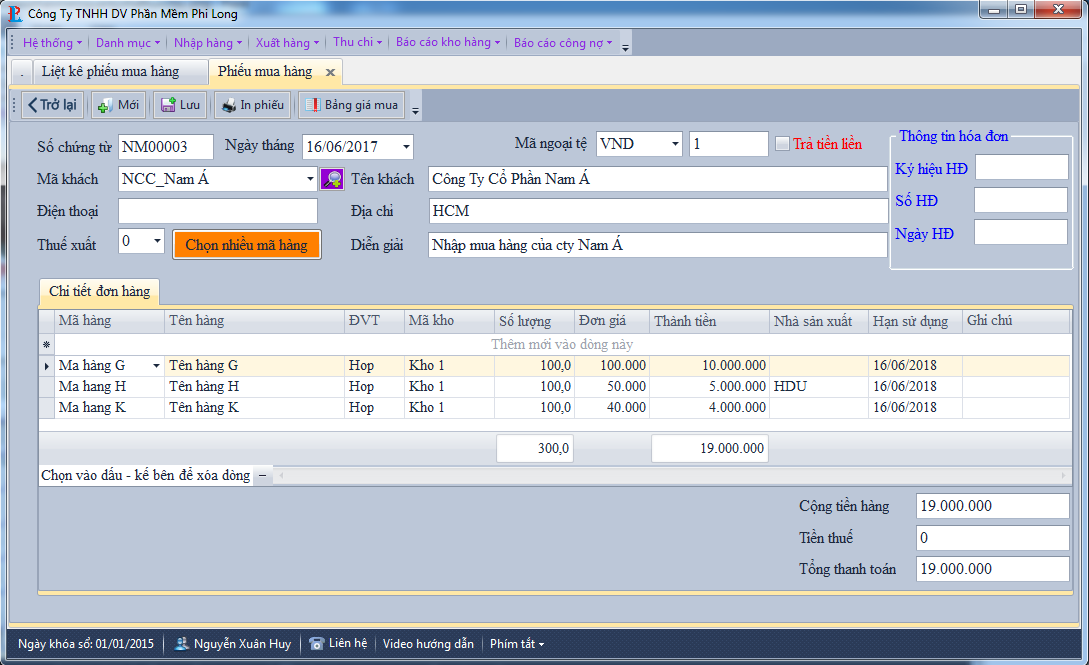Open the Hệ thống menu

click(x=53, y=42)
